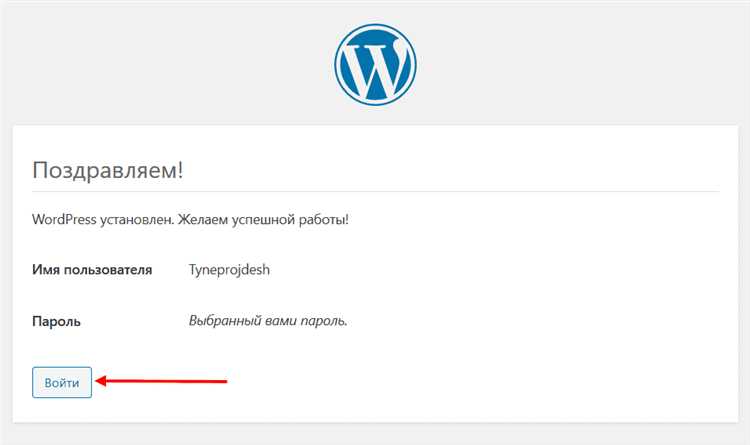750x445 pixels.
Task: Click the italic text Выбранный вами пароль.
Action: click(268, 321)
